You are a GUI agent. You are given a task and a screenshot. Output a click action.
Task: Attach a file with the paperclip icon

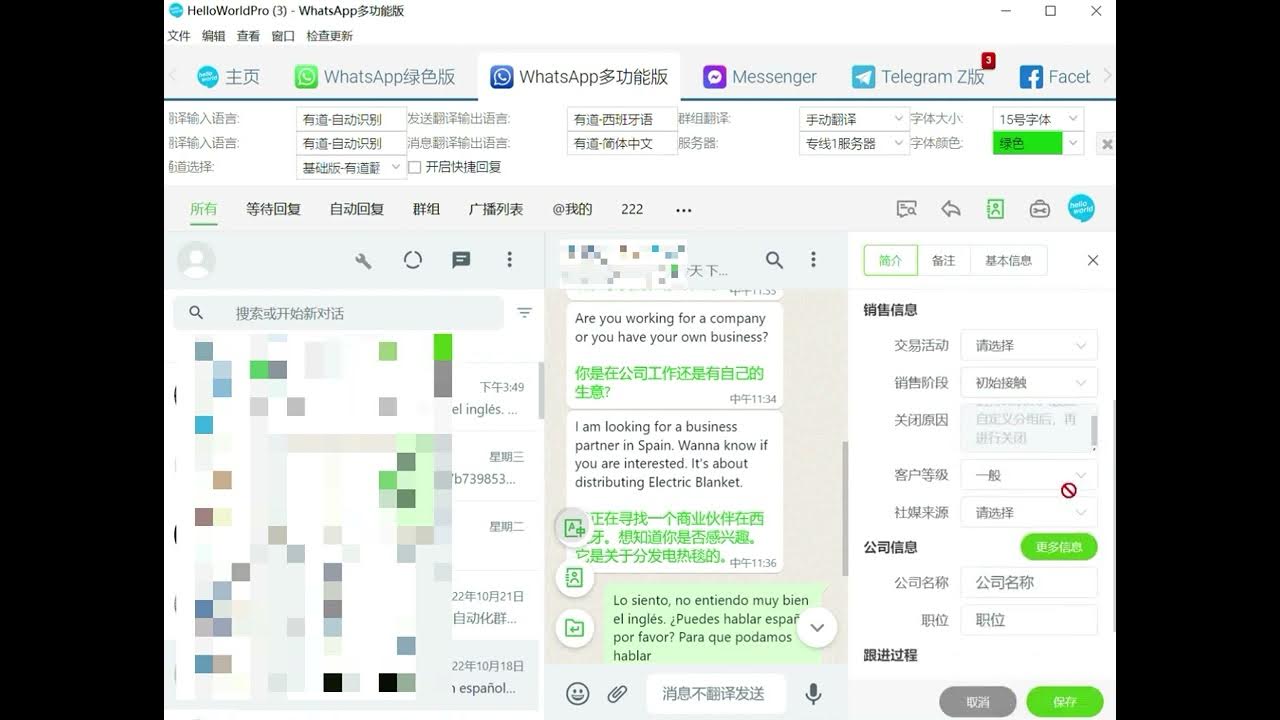(x=617, y=693)
